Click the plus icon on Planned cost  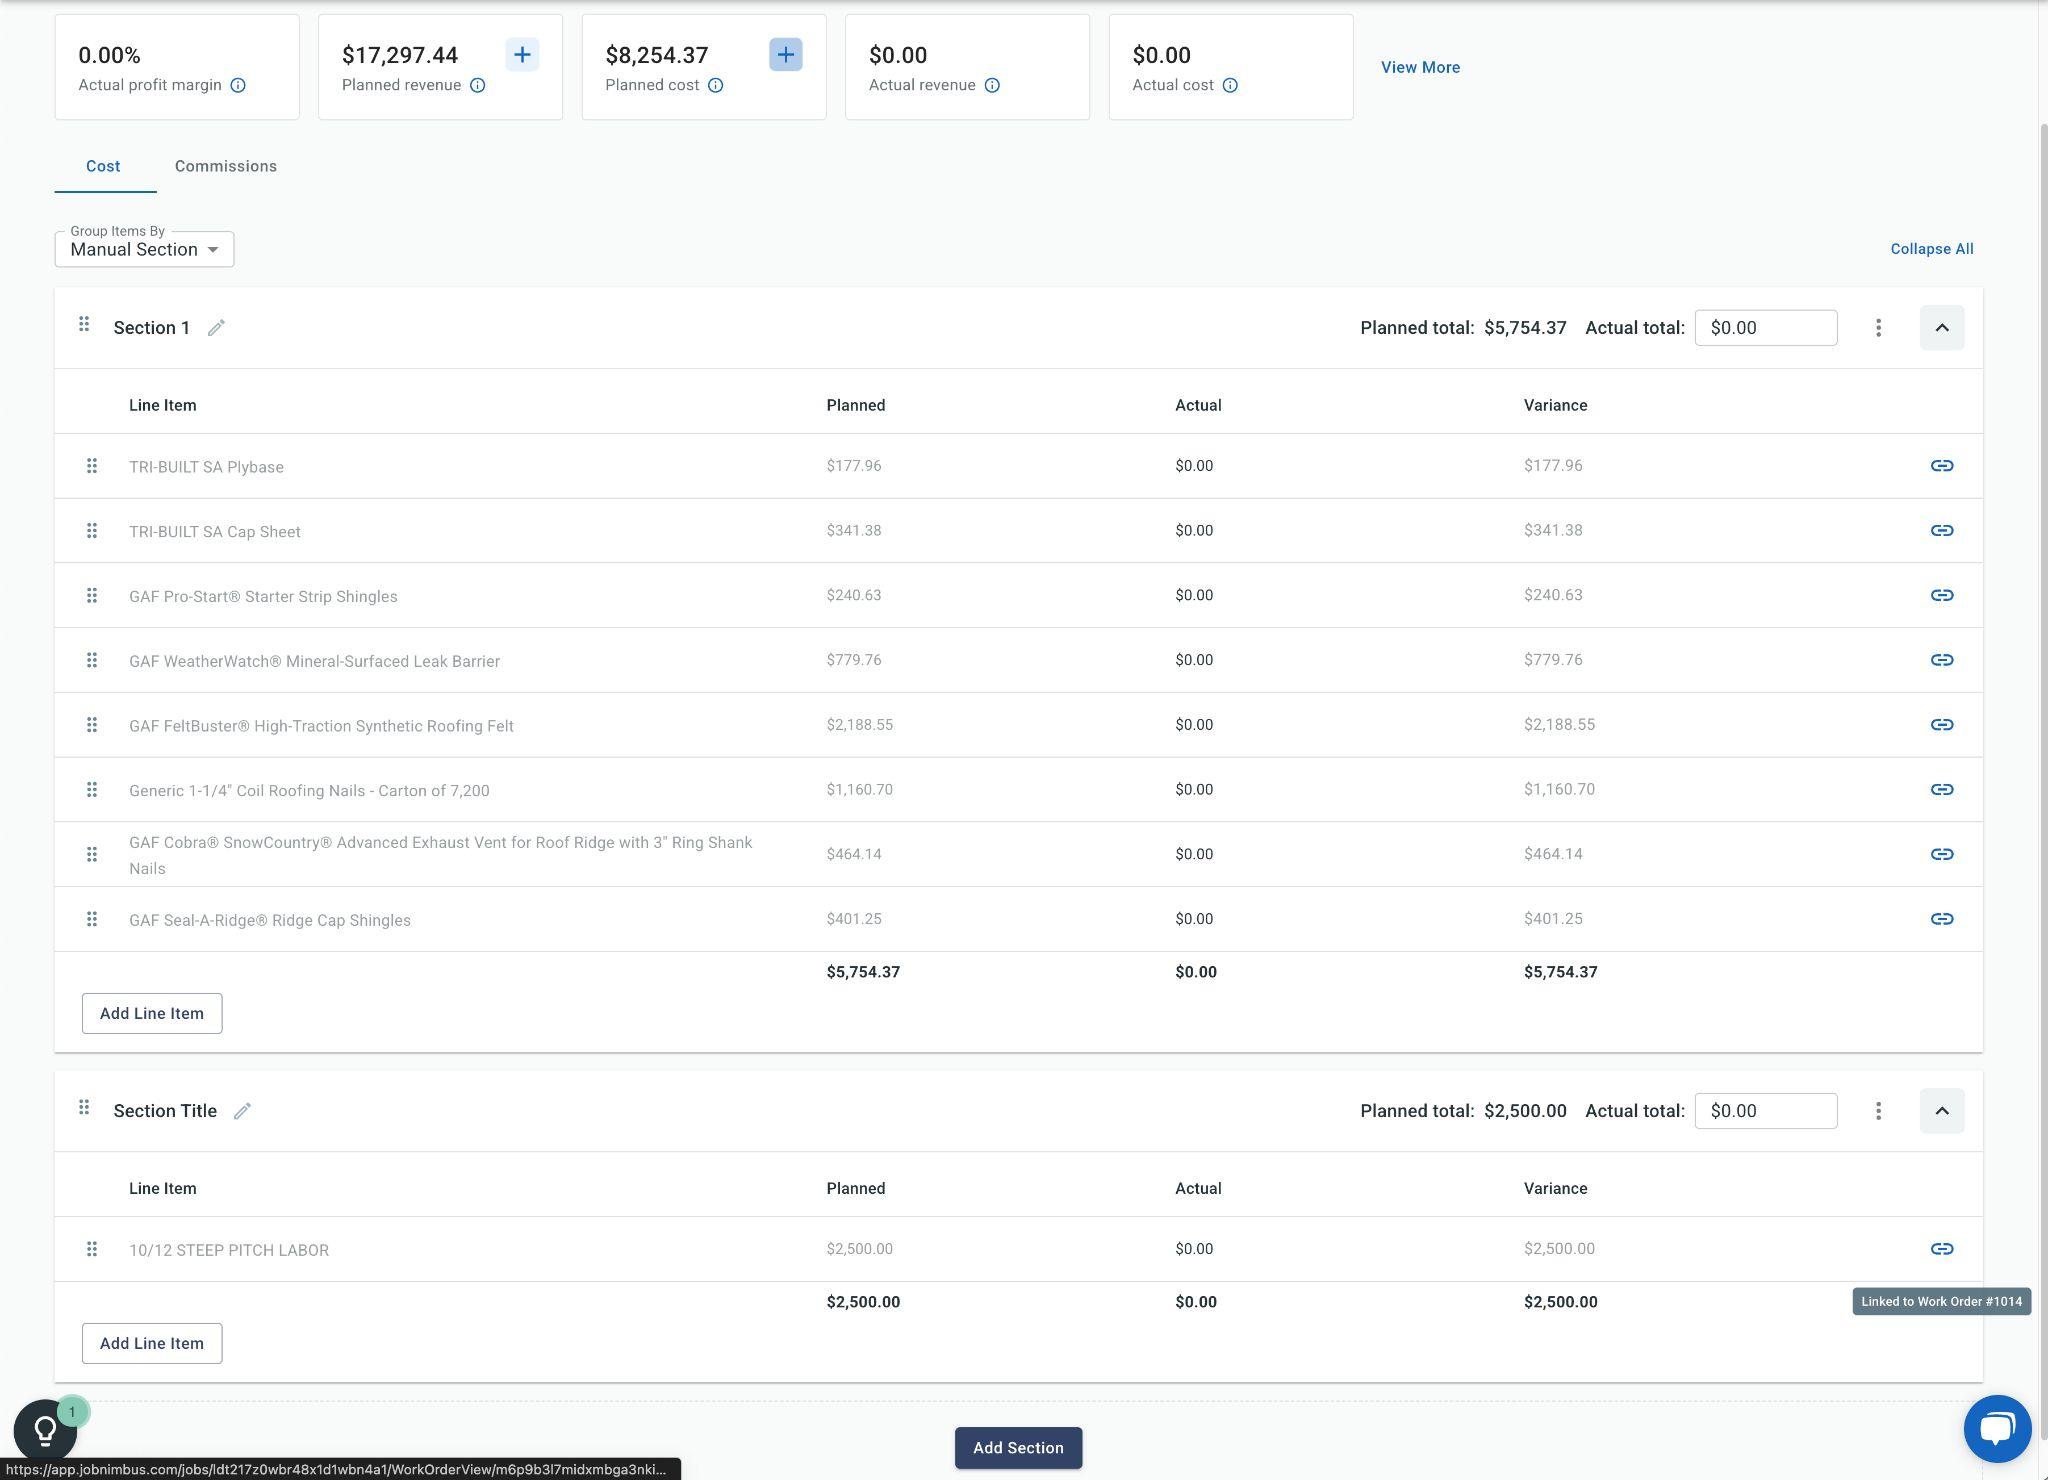pyautogui.click(x=785, y=55)
